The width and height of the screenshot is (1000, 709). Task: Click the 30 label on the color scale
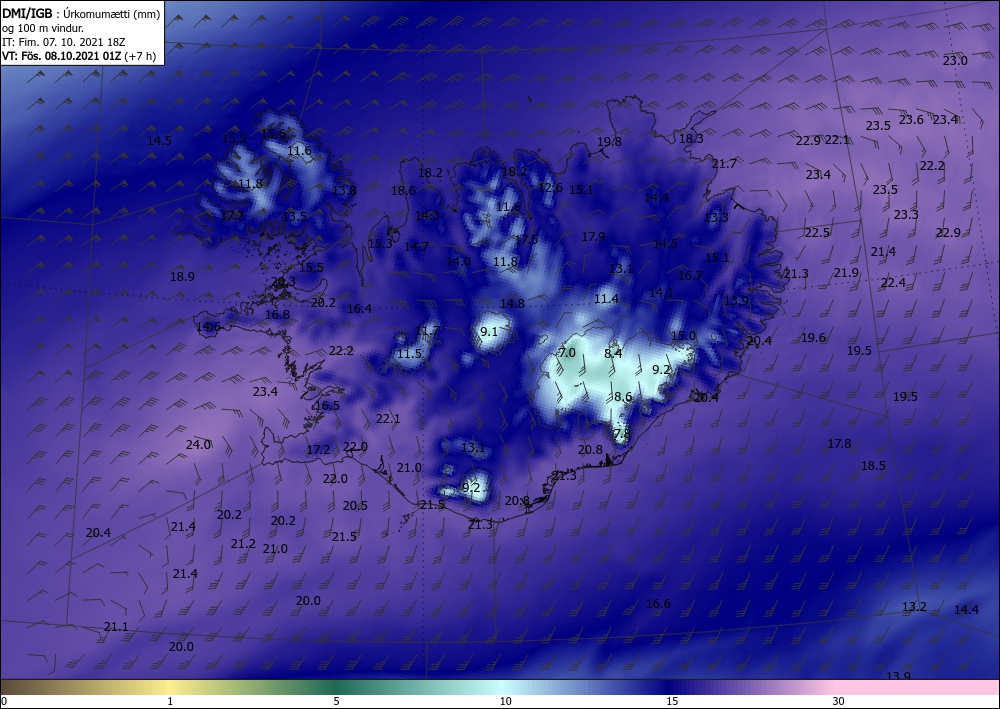(838, 702)
